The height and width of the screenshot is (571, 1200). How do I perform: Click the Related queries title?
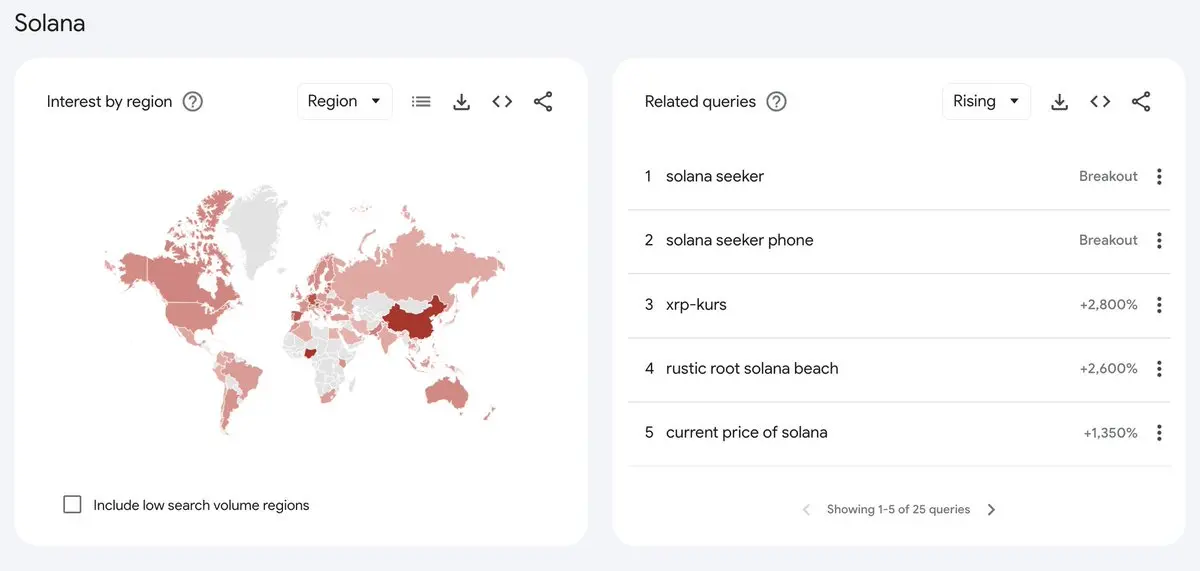[x=700, y=101]
